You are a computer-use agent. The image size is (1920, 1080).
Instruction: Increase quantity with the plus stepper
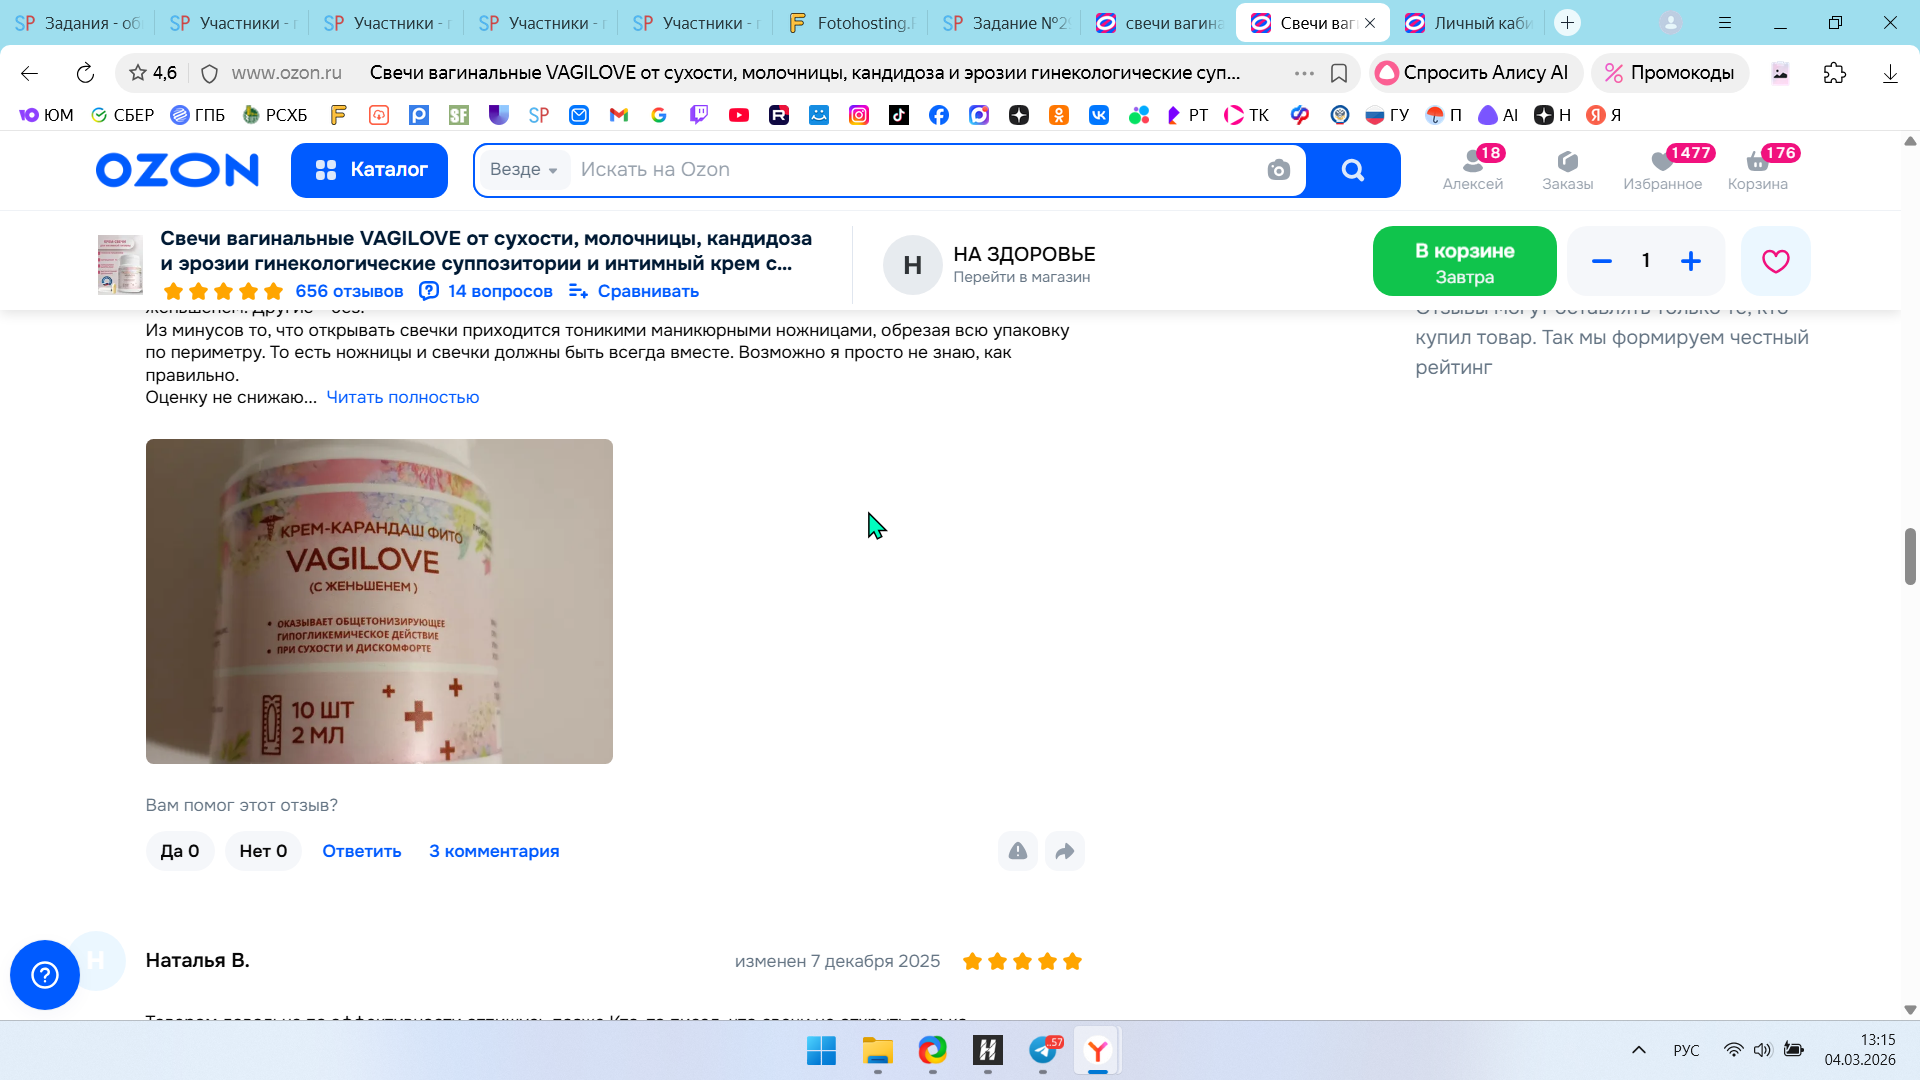[x=1690, y=261]
